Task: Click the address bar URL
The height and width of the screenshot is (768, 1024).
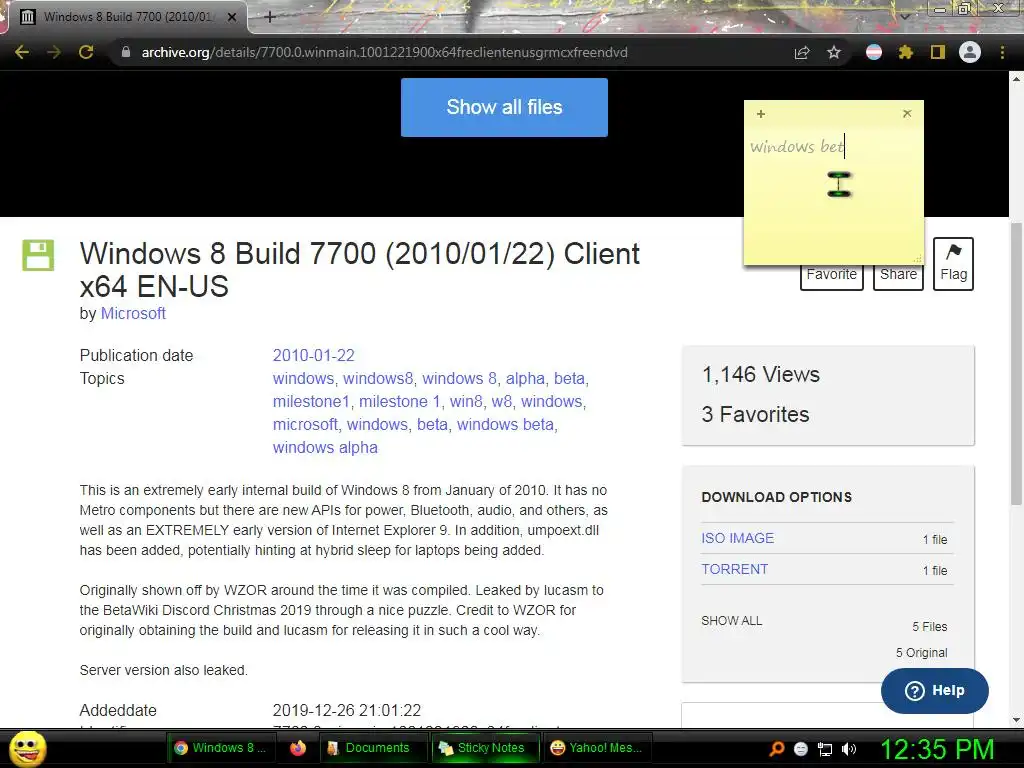Action: click(x=384, y=52)
